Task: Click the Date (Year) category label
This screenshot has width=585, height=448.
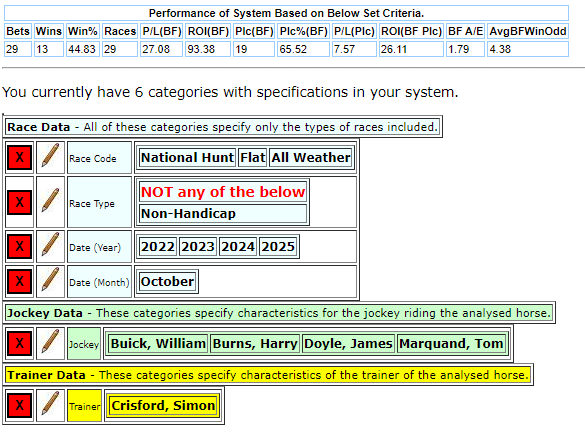Action: pyautogui.click(x=99, y=247)
